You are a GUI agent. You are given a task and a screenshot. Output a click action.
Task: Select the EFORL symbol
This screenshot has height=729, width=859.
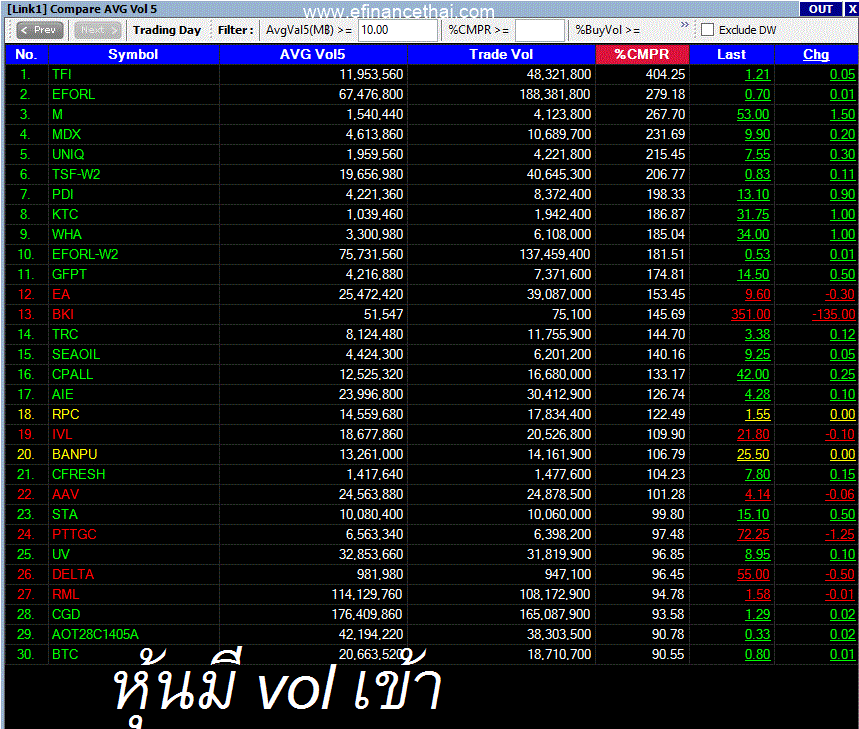pos(73,94)
